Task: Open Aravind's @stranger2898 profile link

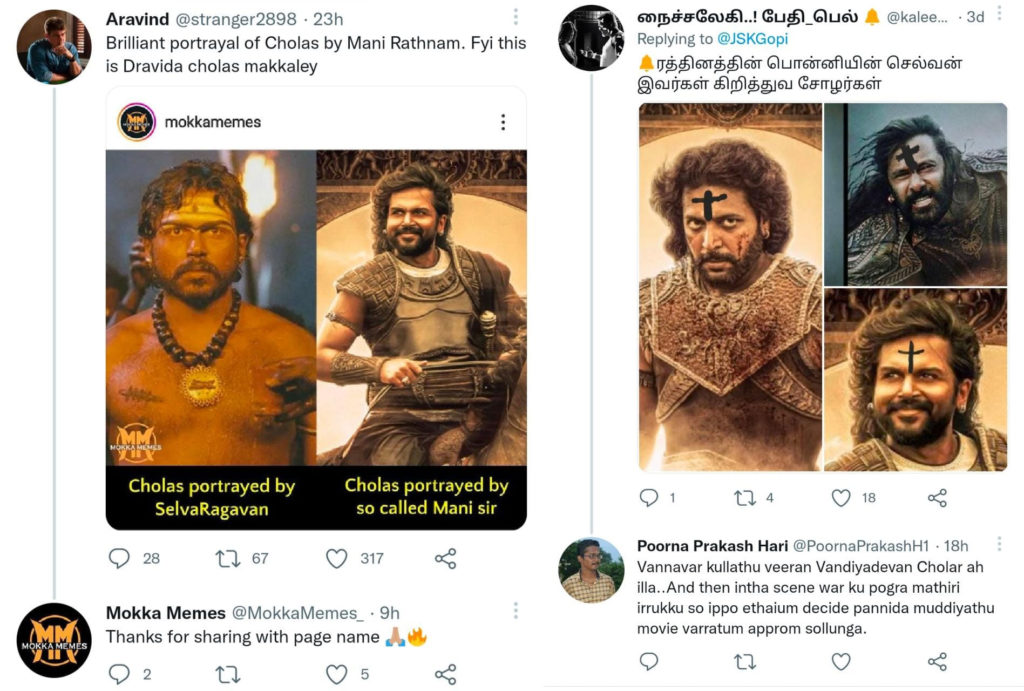Action: click(x=234, y=18)
